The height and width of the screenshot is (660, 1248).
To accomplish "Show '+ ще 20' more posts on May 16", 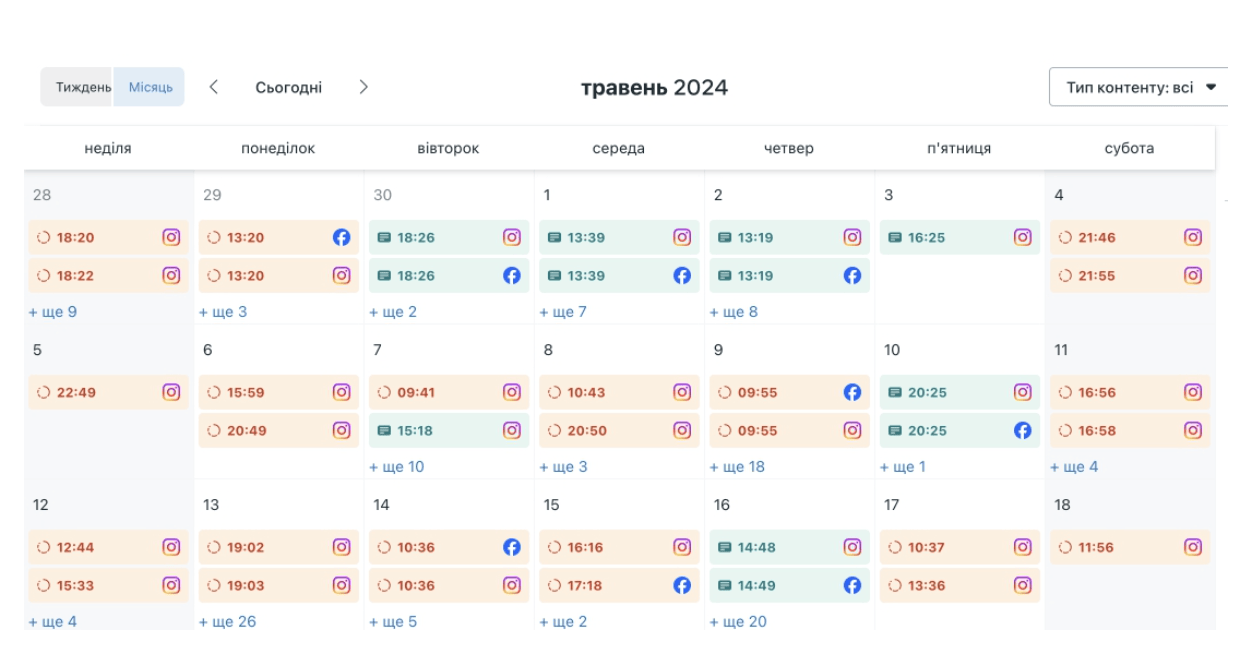I will 738,622.
